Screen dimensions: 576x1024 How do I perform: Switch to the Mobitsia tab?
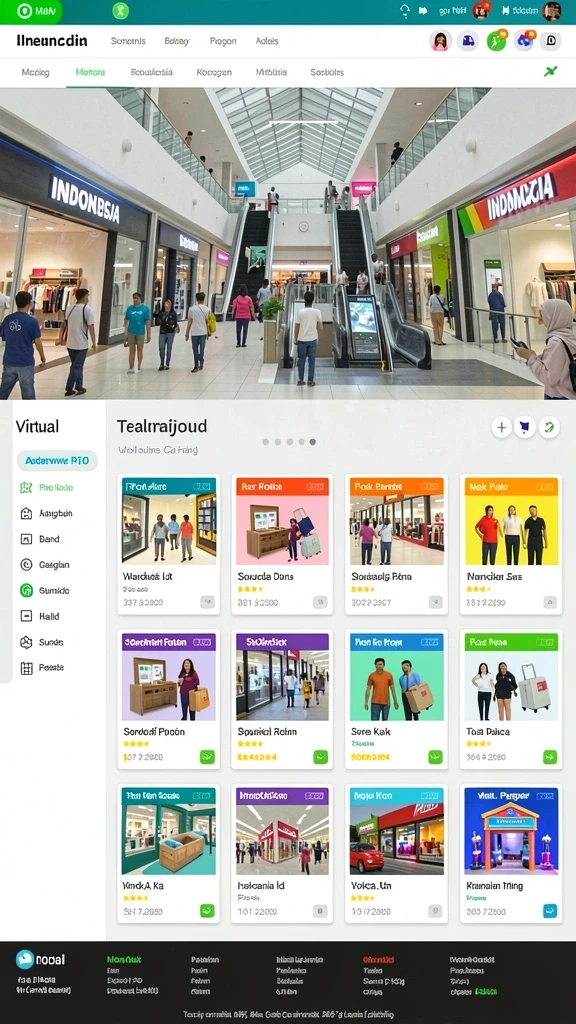(271, 72)
